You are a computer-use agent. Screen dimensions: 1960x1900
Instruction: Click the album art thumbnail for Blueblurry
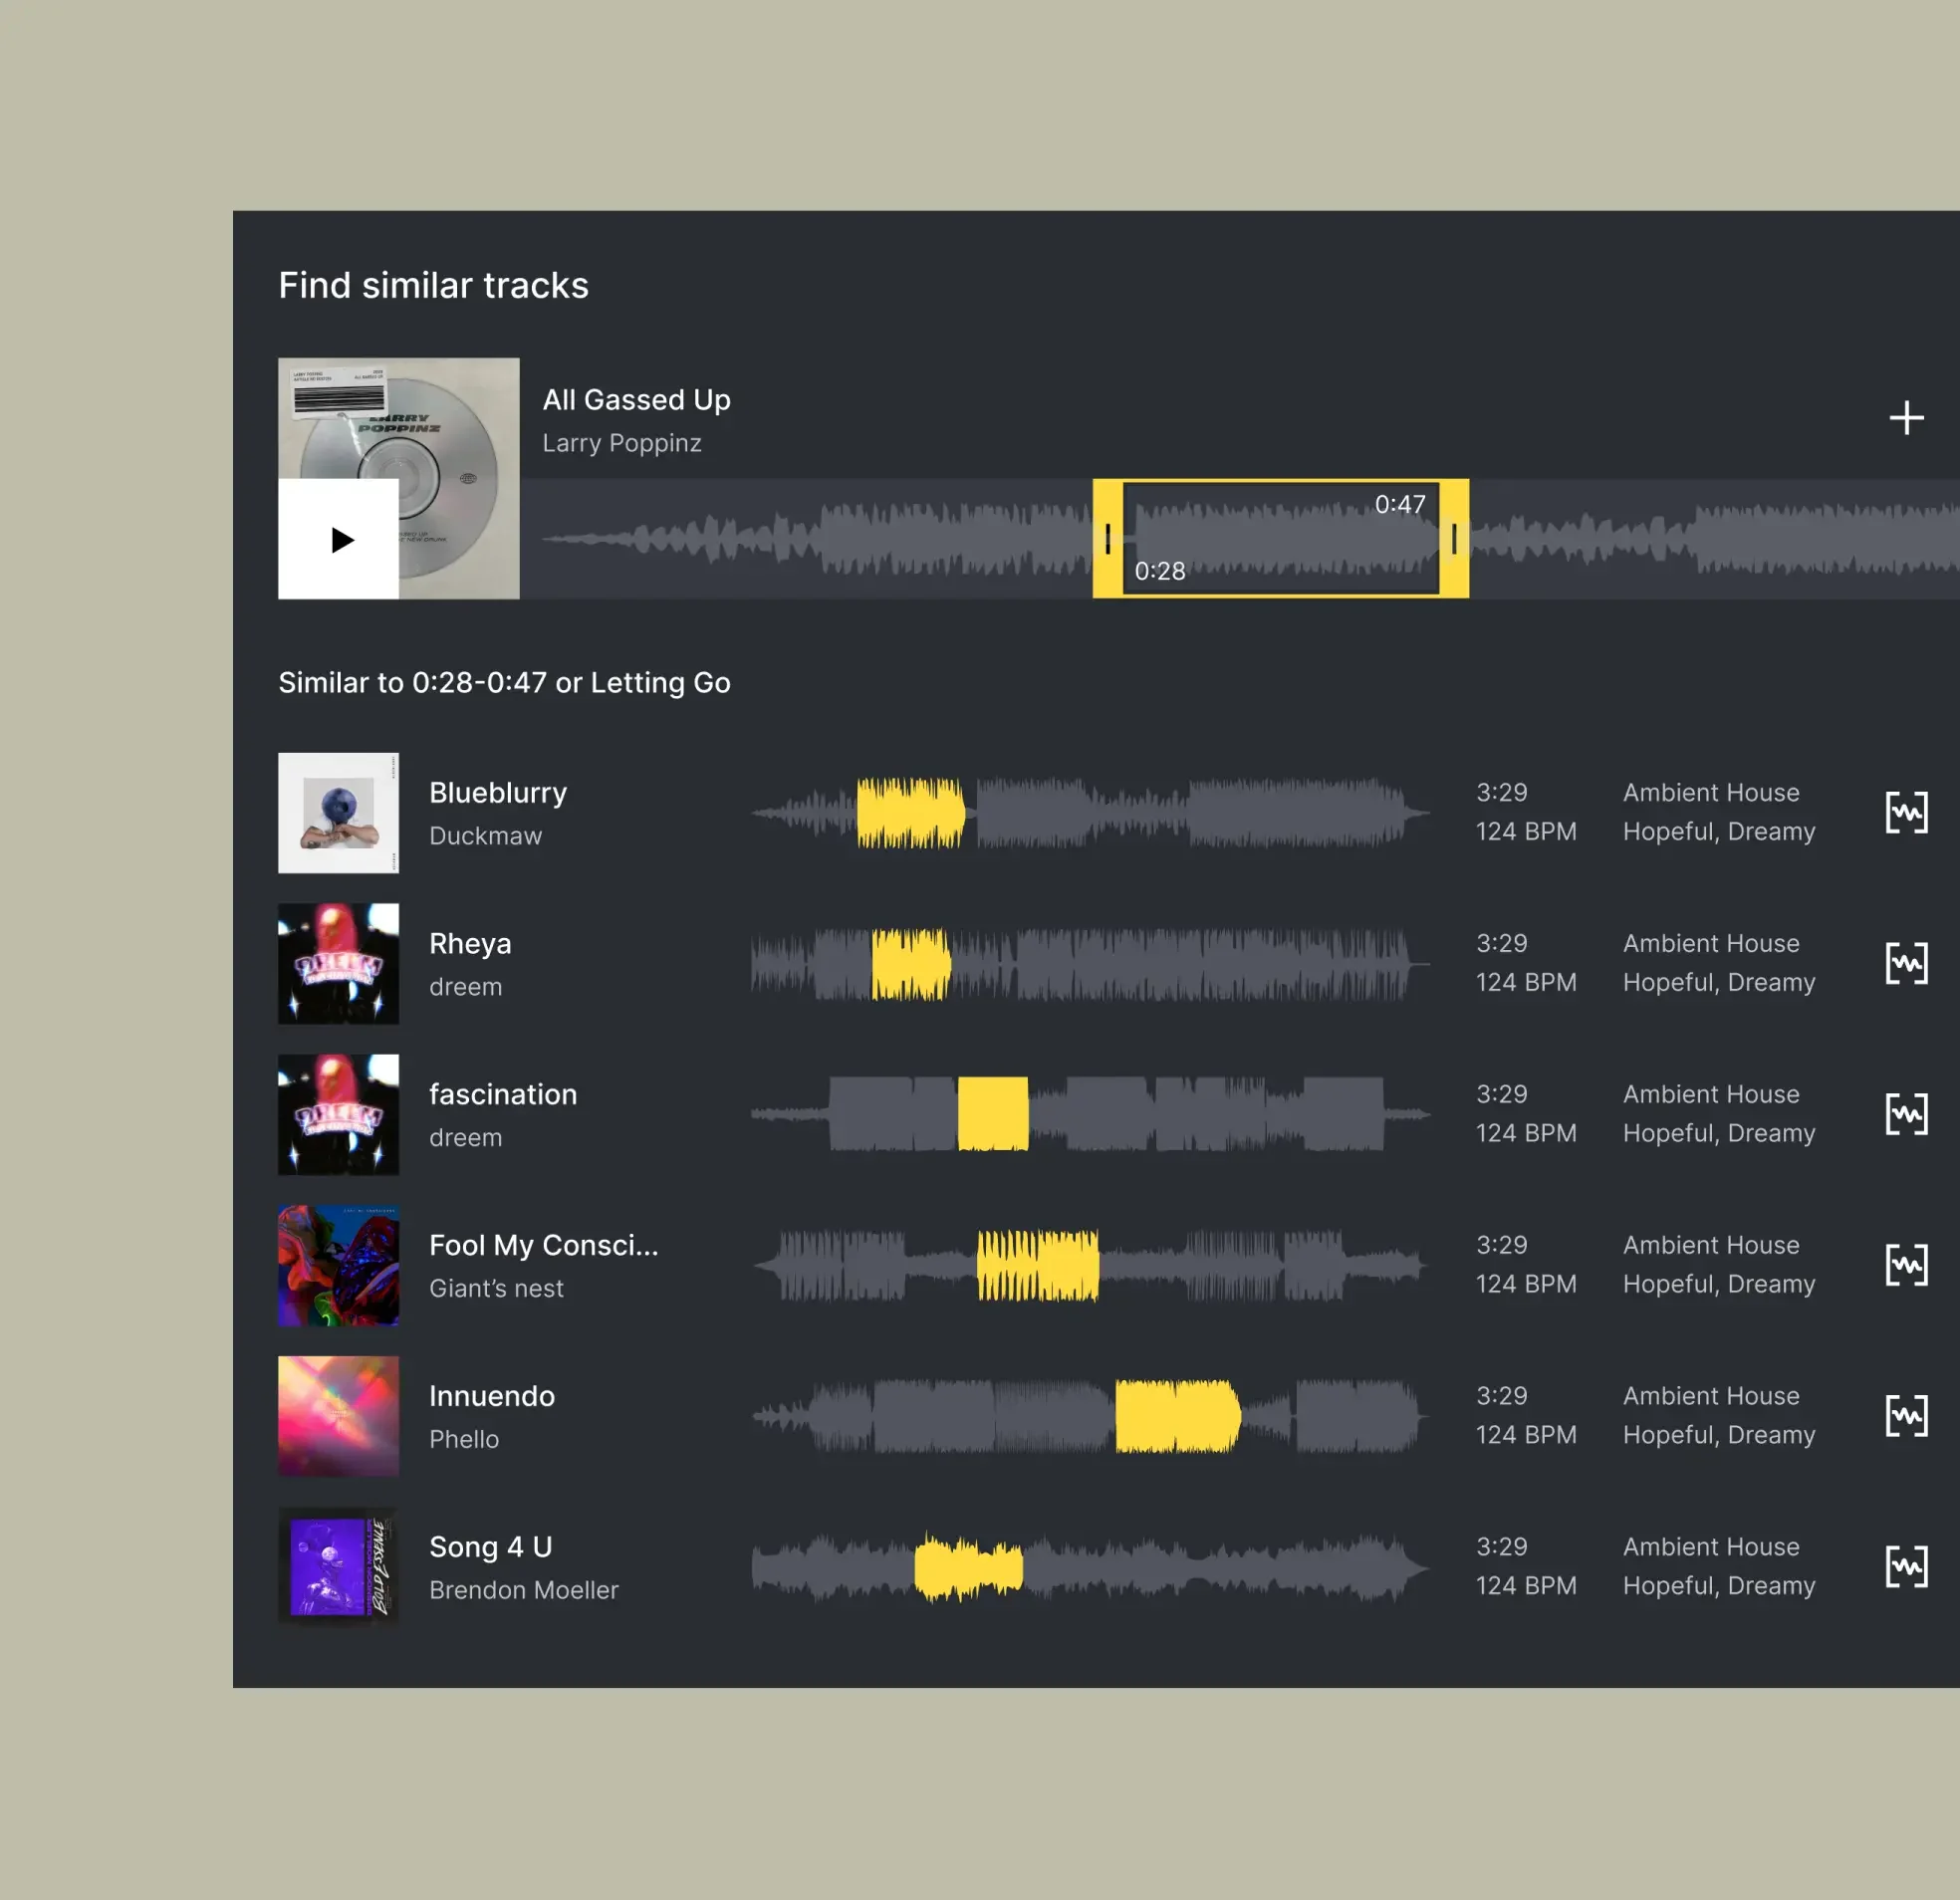click(338, 814)
